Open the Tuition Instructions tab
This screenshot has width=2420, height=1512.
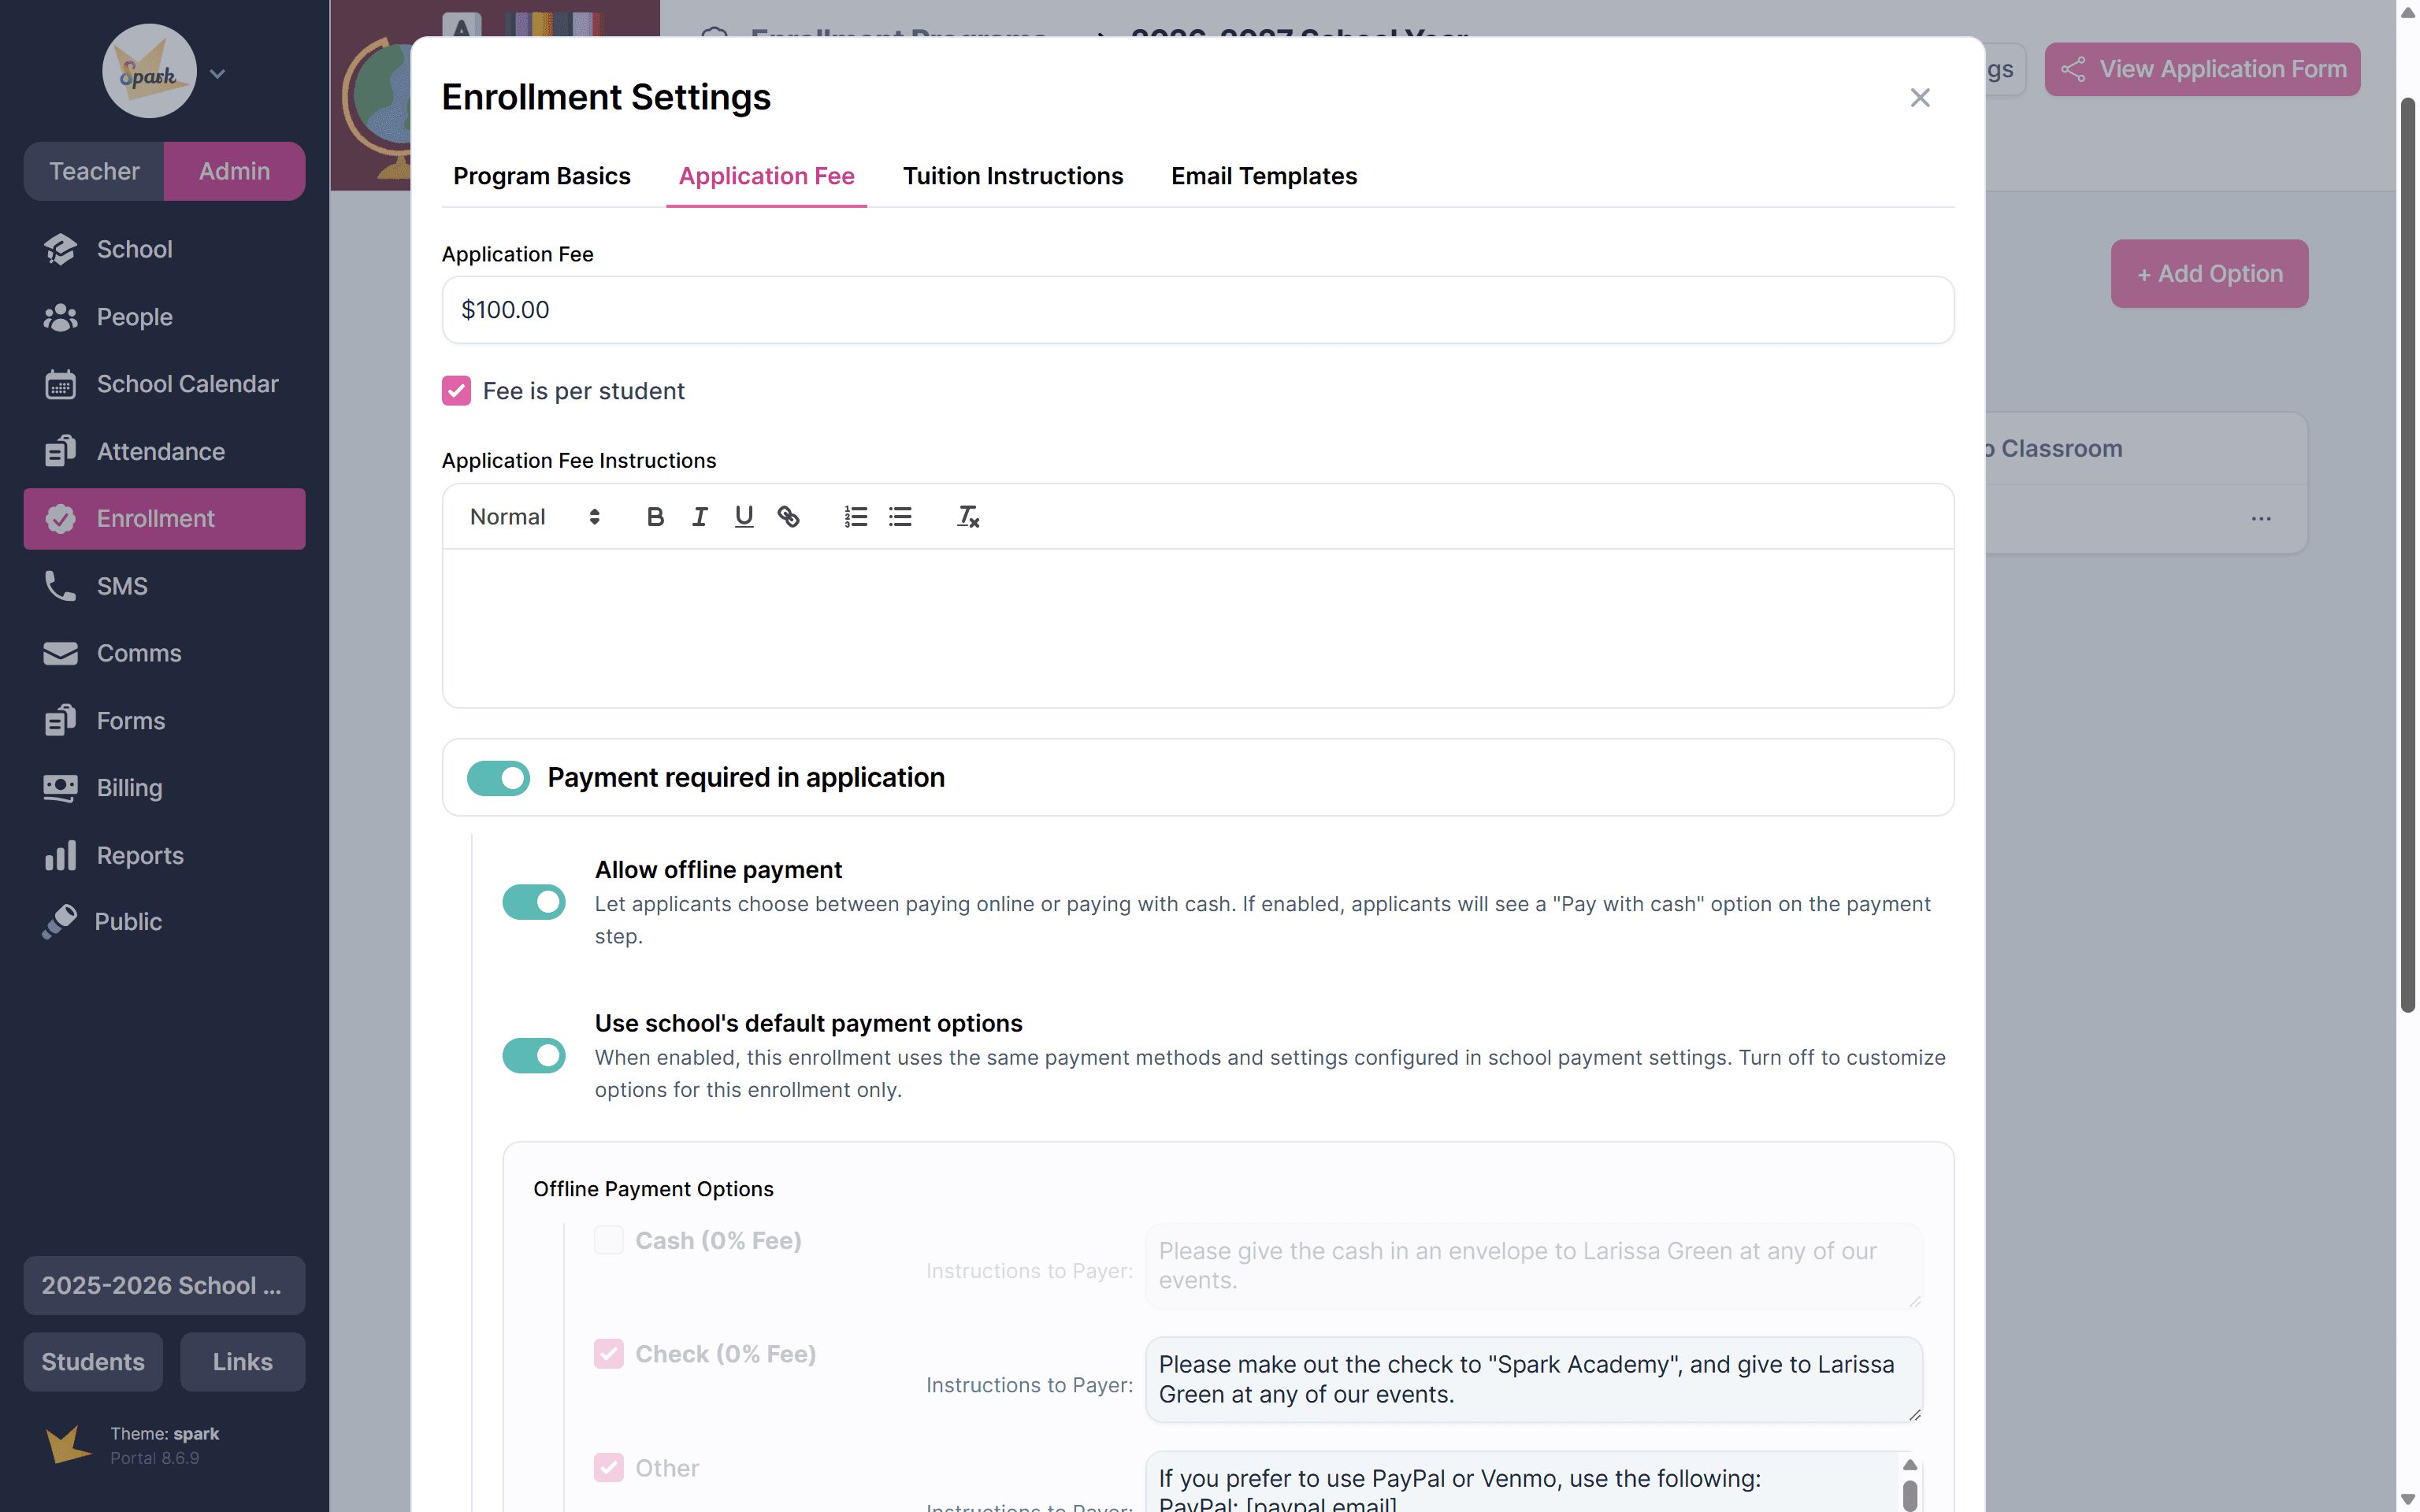tap(1013, 176)
